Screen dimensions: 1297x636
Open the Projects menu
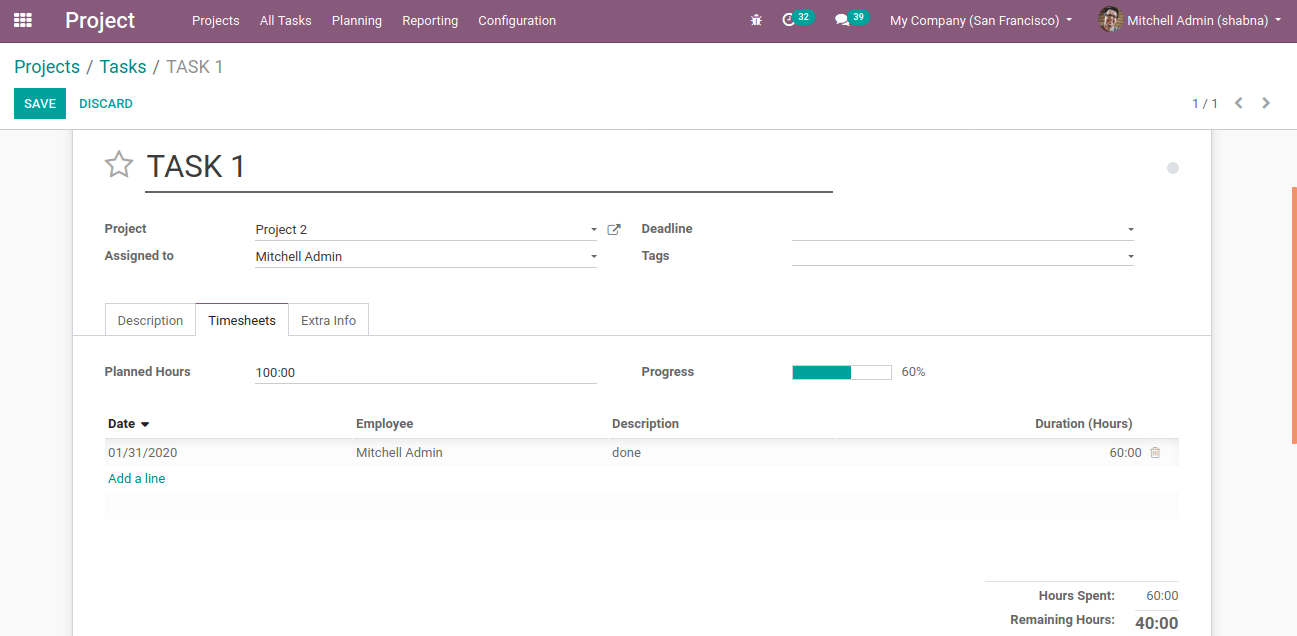(x=216, y=20)
